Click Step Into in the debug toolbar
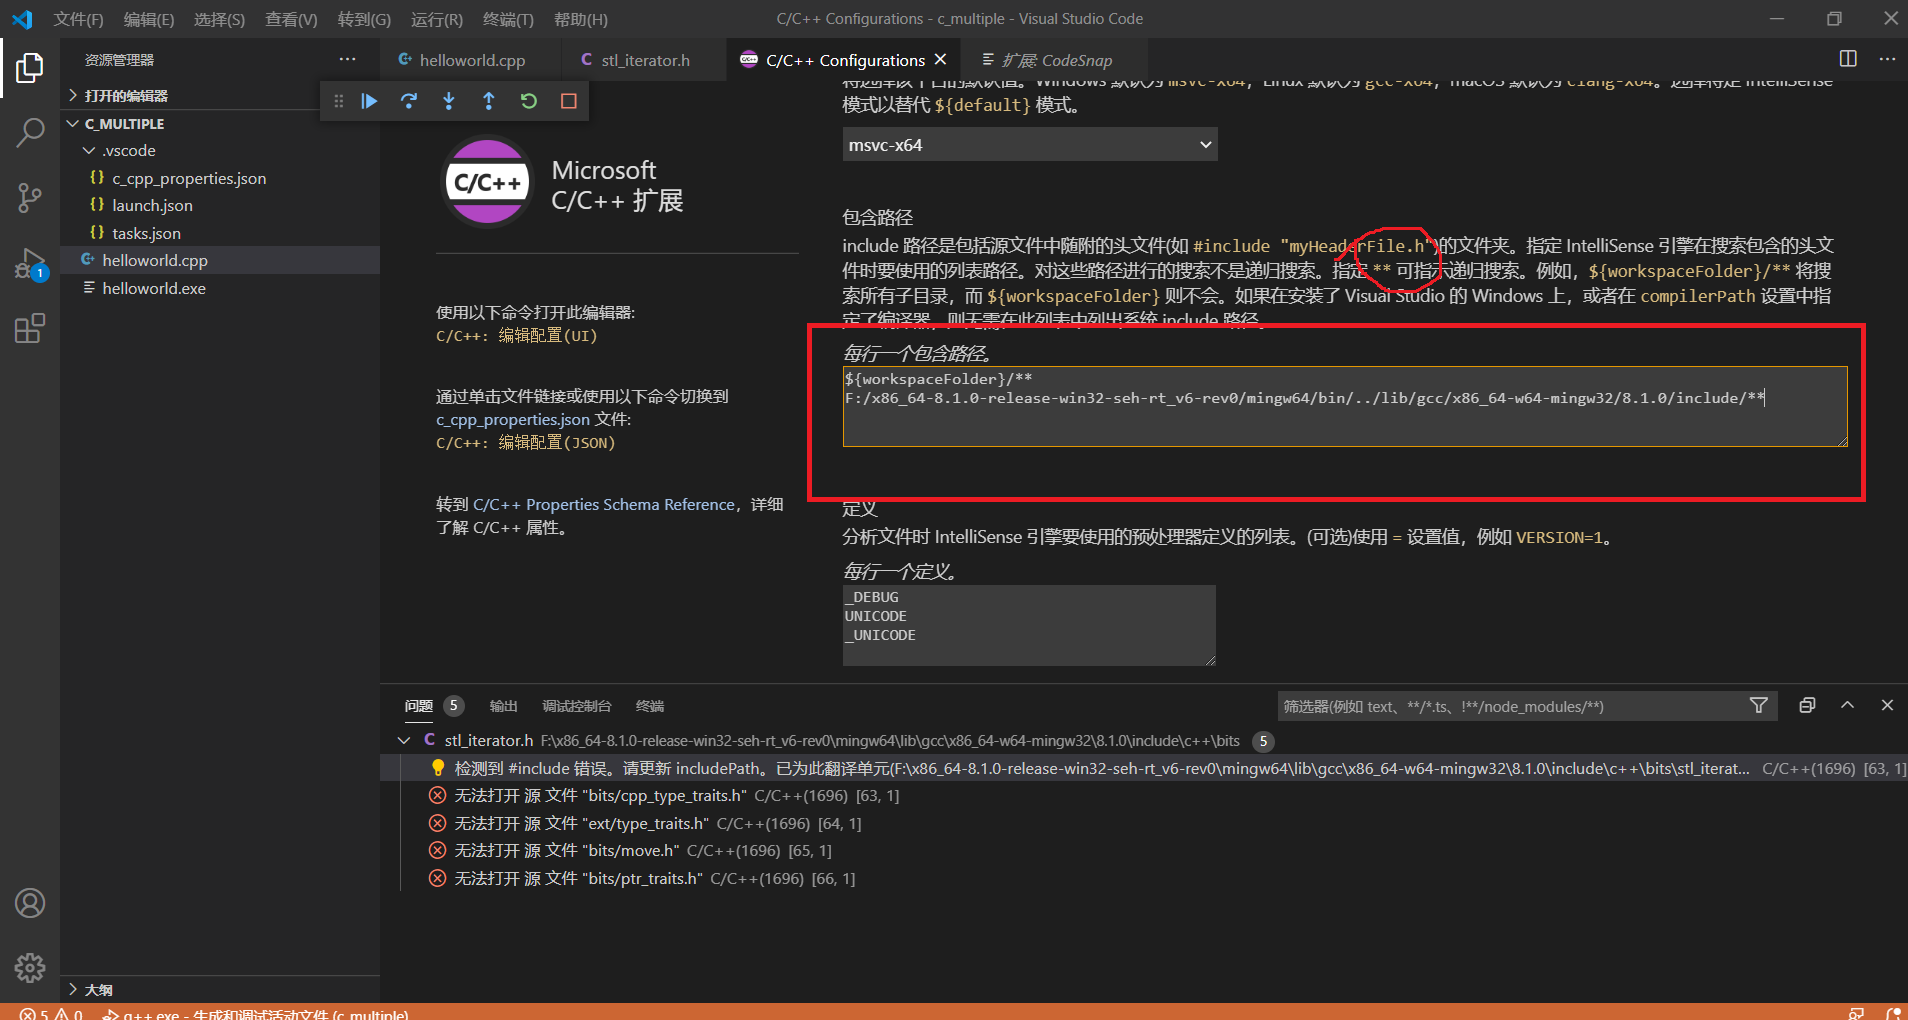Viewport: 1908px width, 1020px height. click(449, 100)
